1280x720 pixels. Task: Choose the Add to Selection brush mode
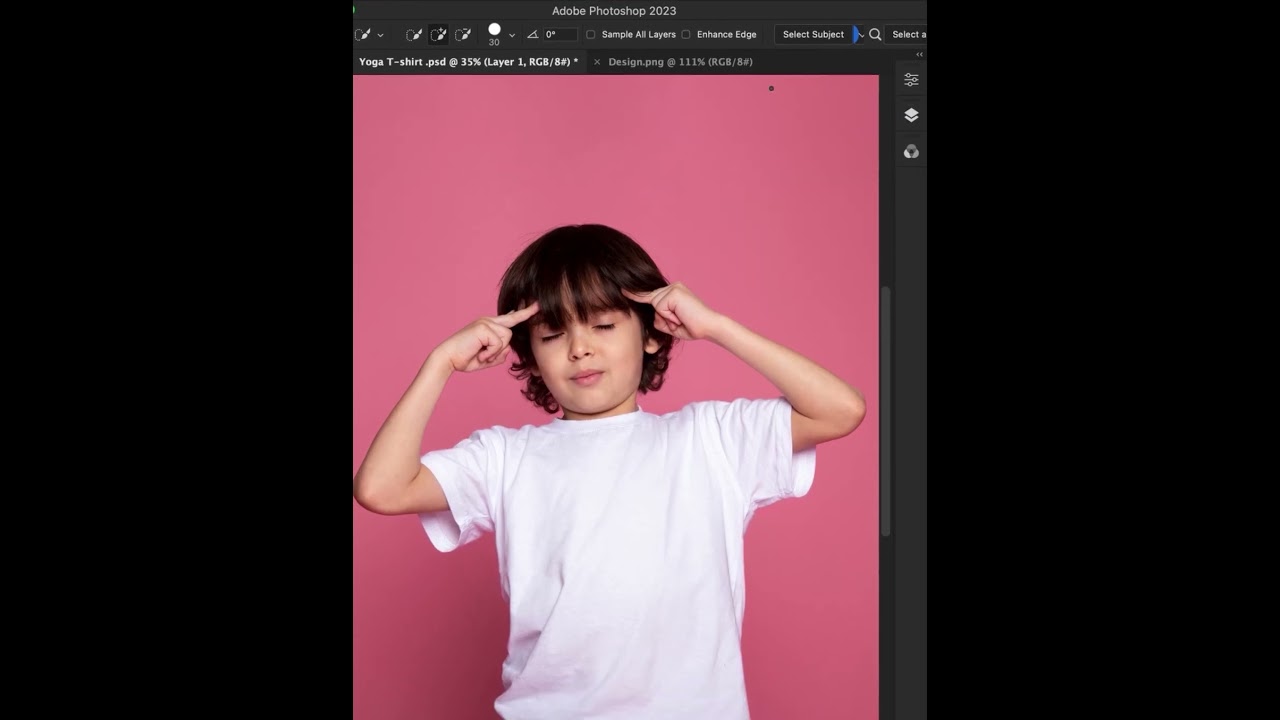pyautogui.click(x=438, y=34)
